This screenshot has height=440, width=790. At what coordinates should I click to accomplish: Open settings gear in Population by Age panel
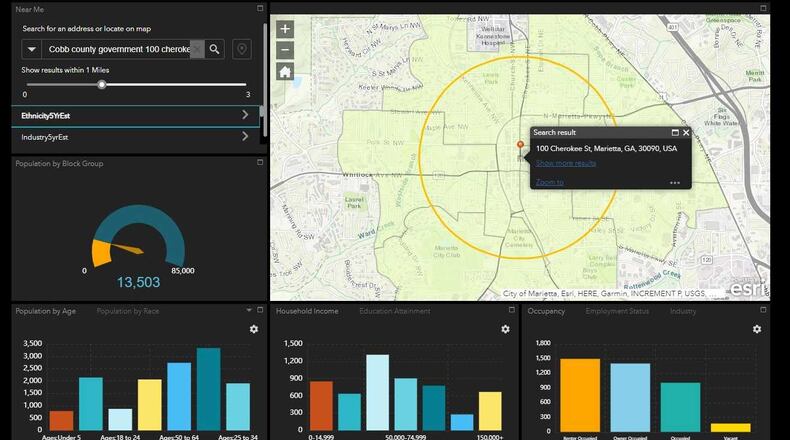(254, 329)
